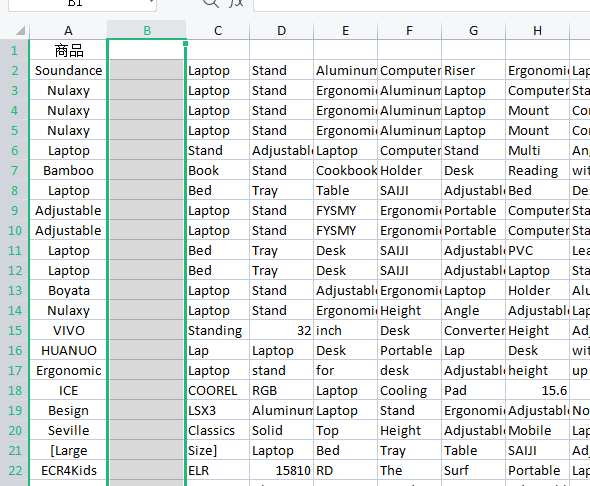Select the ELR cell
This screenshot has height=486, width=590.
point(218,470)
